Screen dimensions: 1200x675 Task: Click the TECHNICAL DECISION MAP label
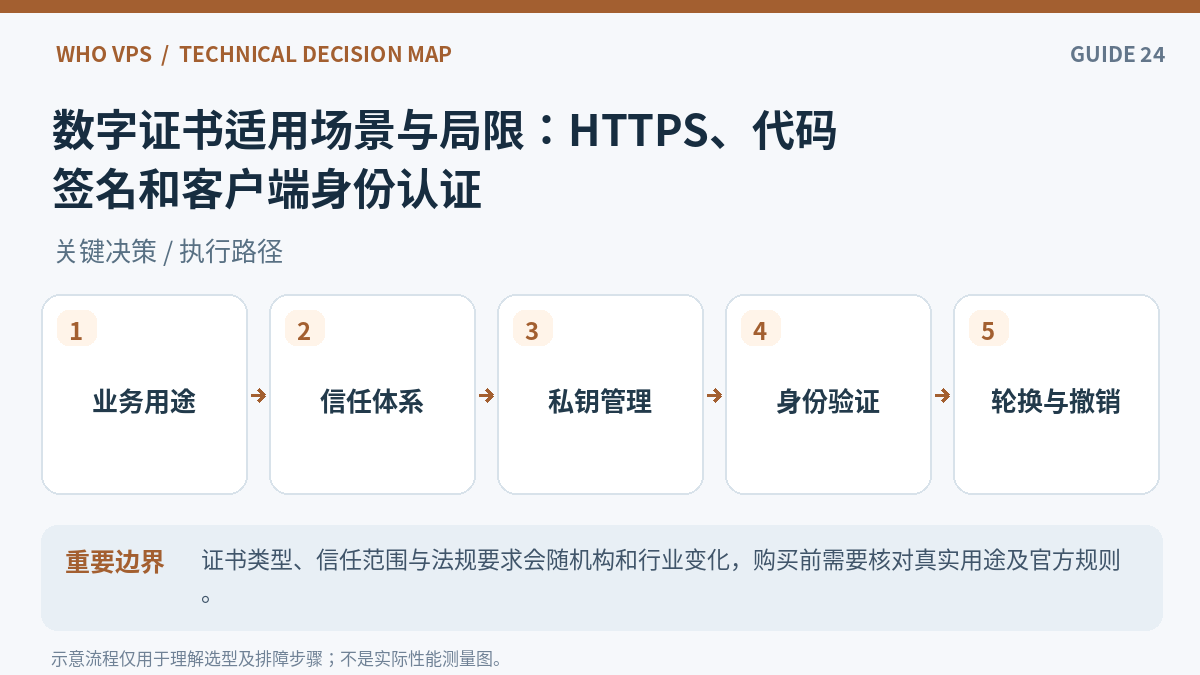315,54
